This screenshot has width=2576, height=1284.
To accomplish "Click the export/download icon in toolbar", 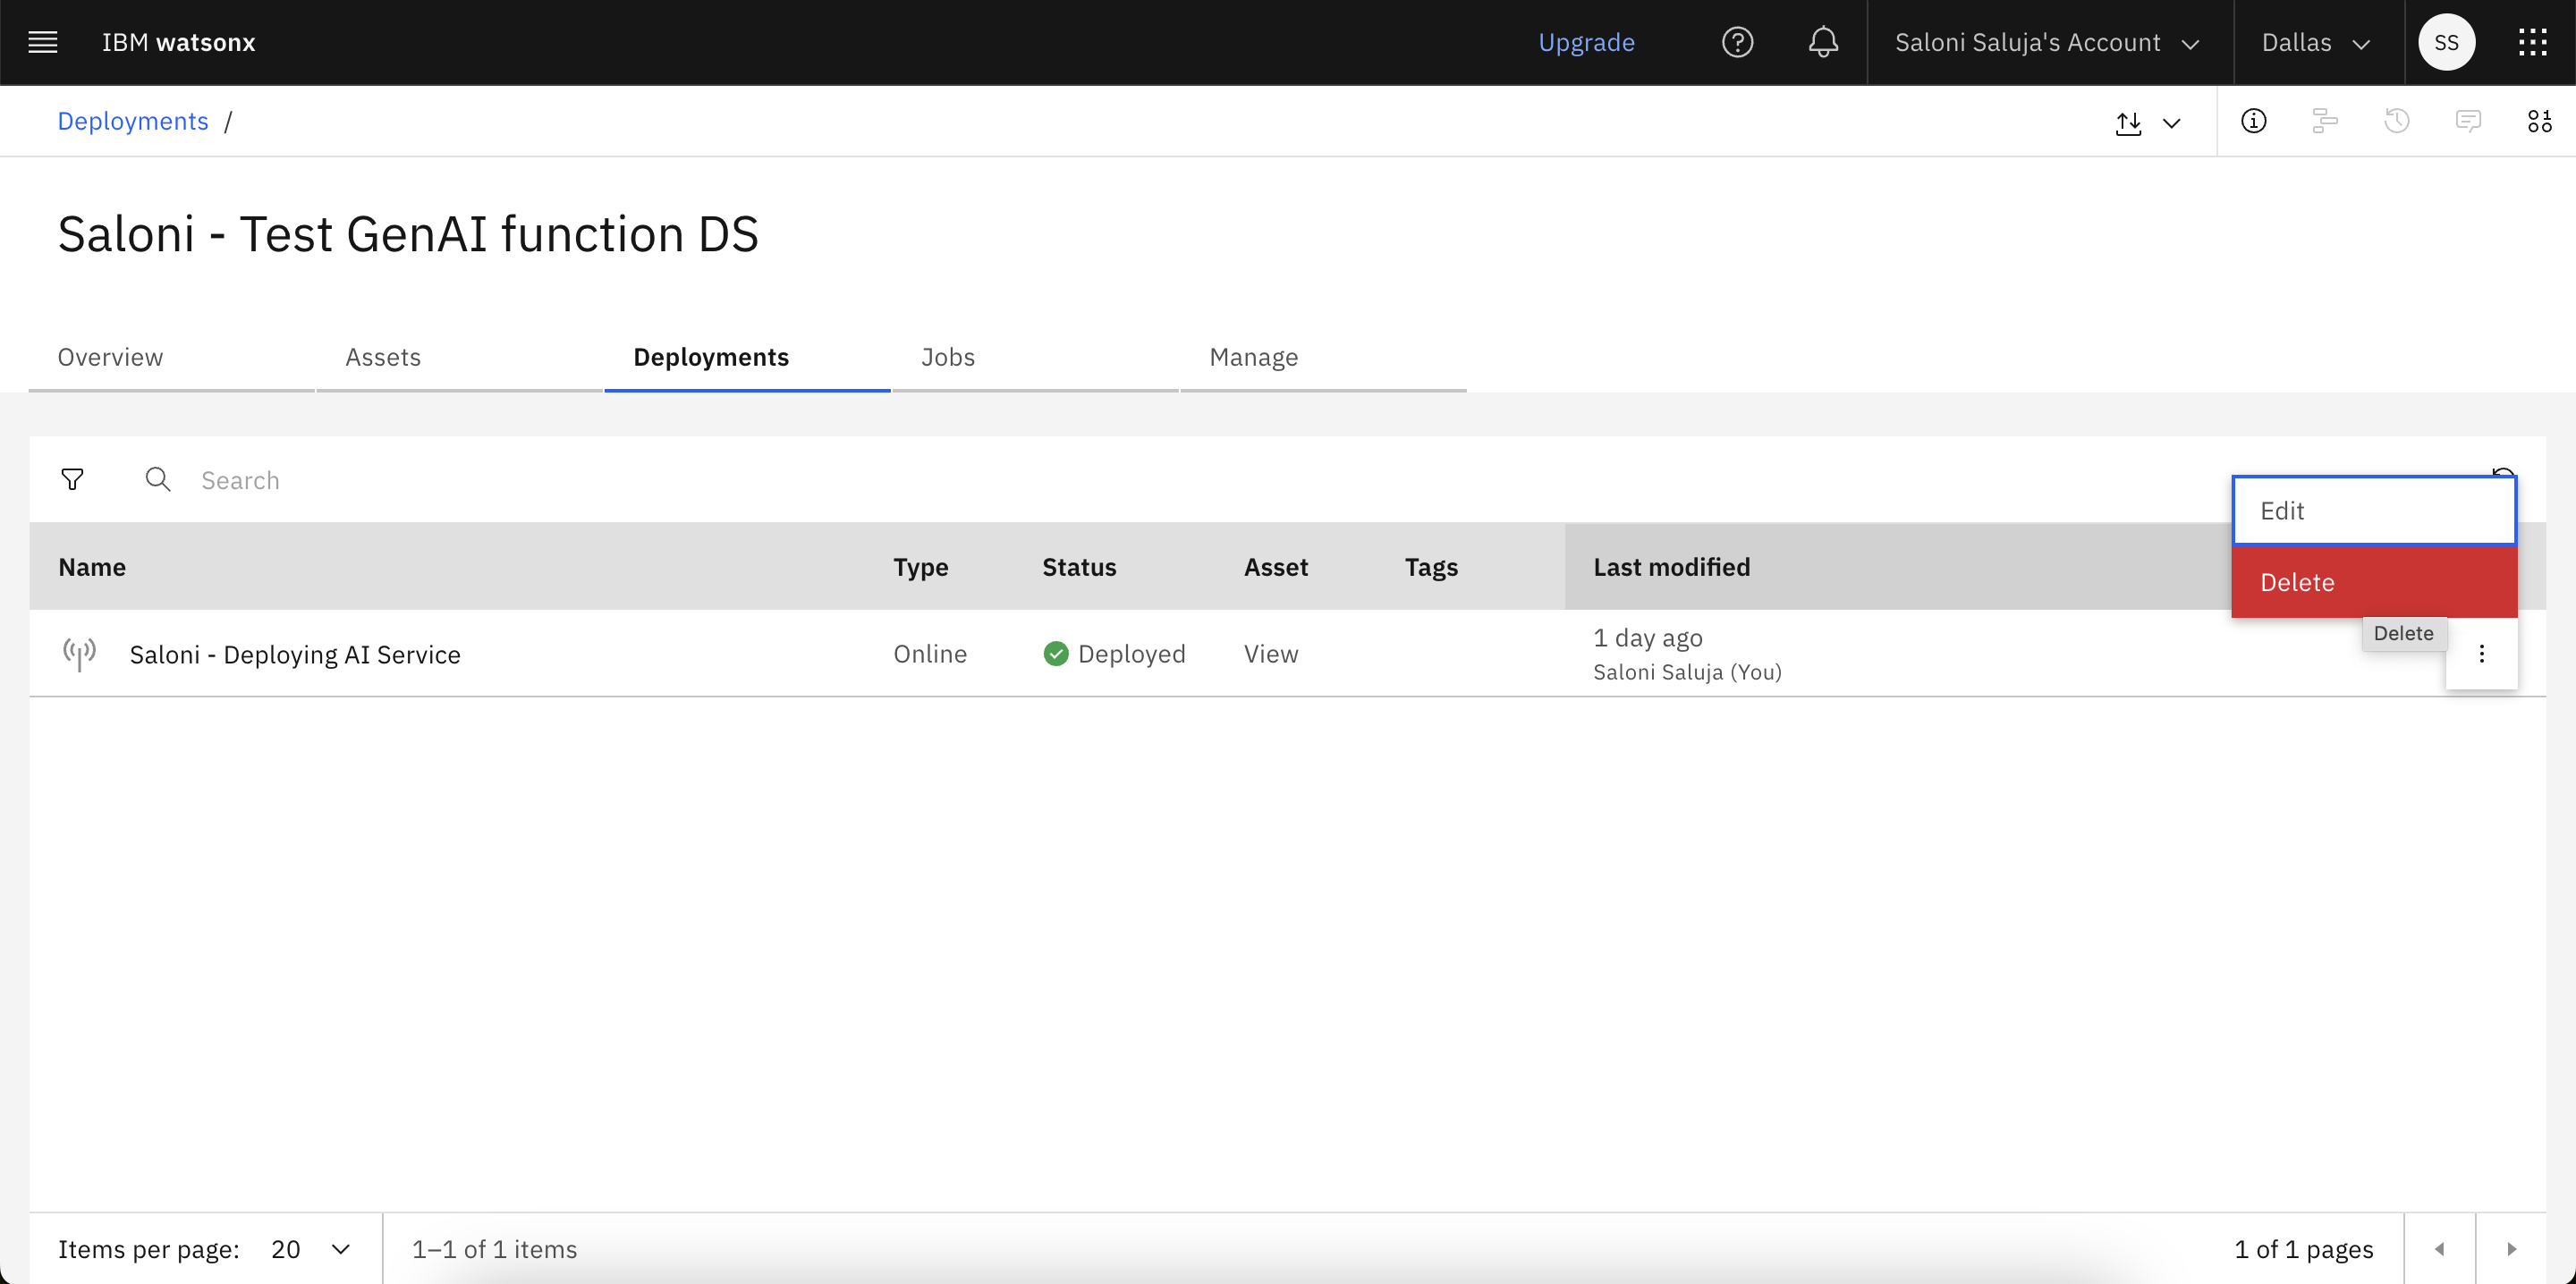I will [2129, 120].
